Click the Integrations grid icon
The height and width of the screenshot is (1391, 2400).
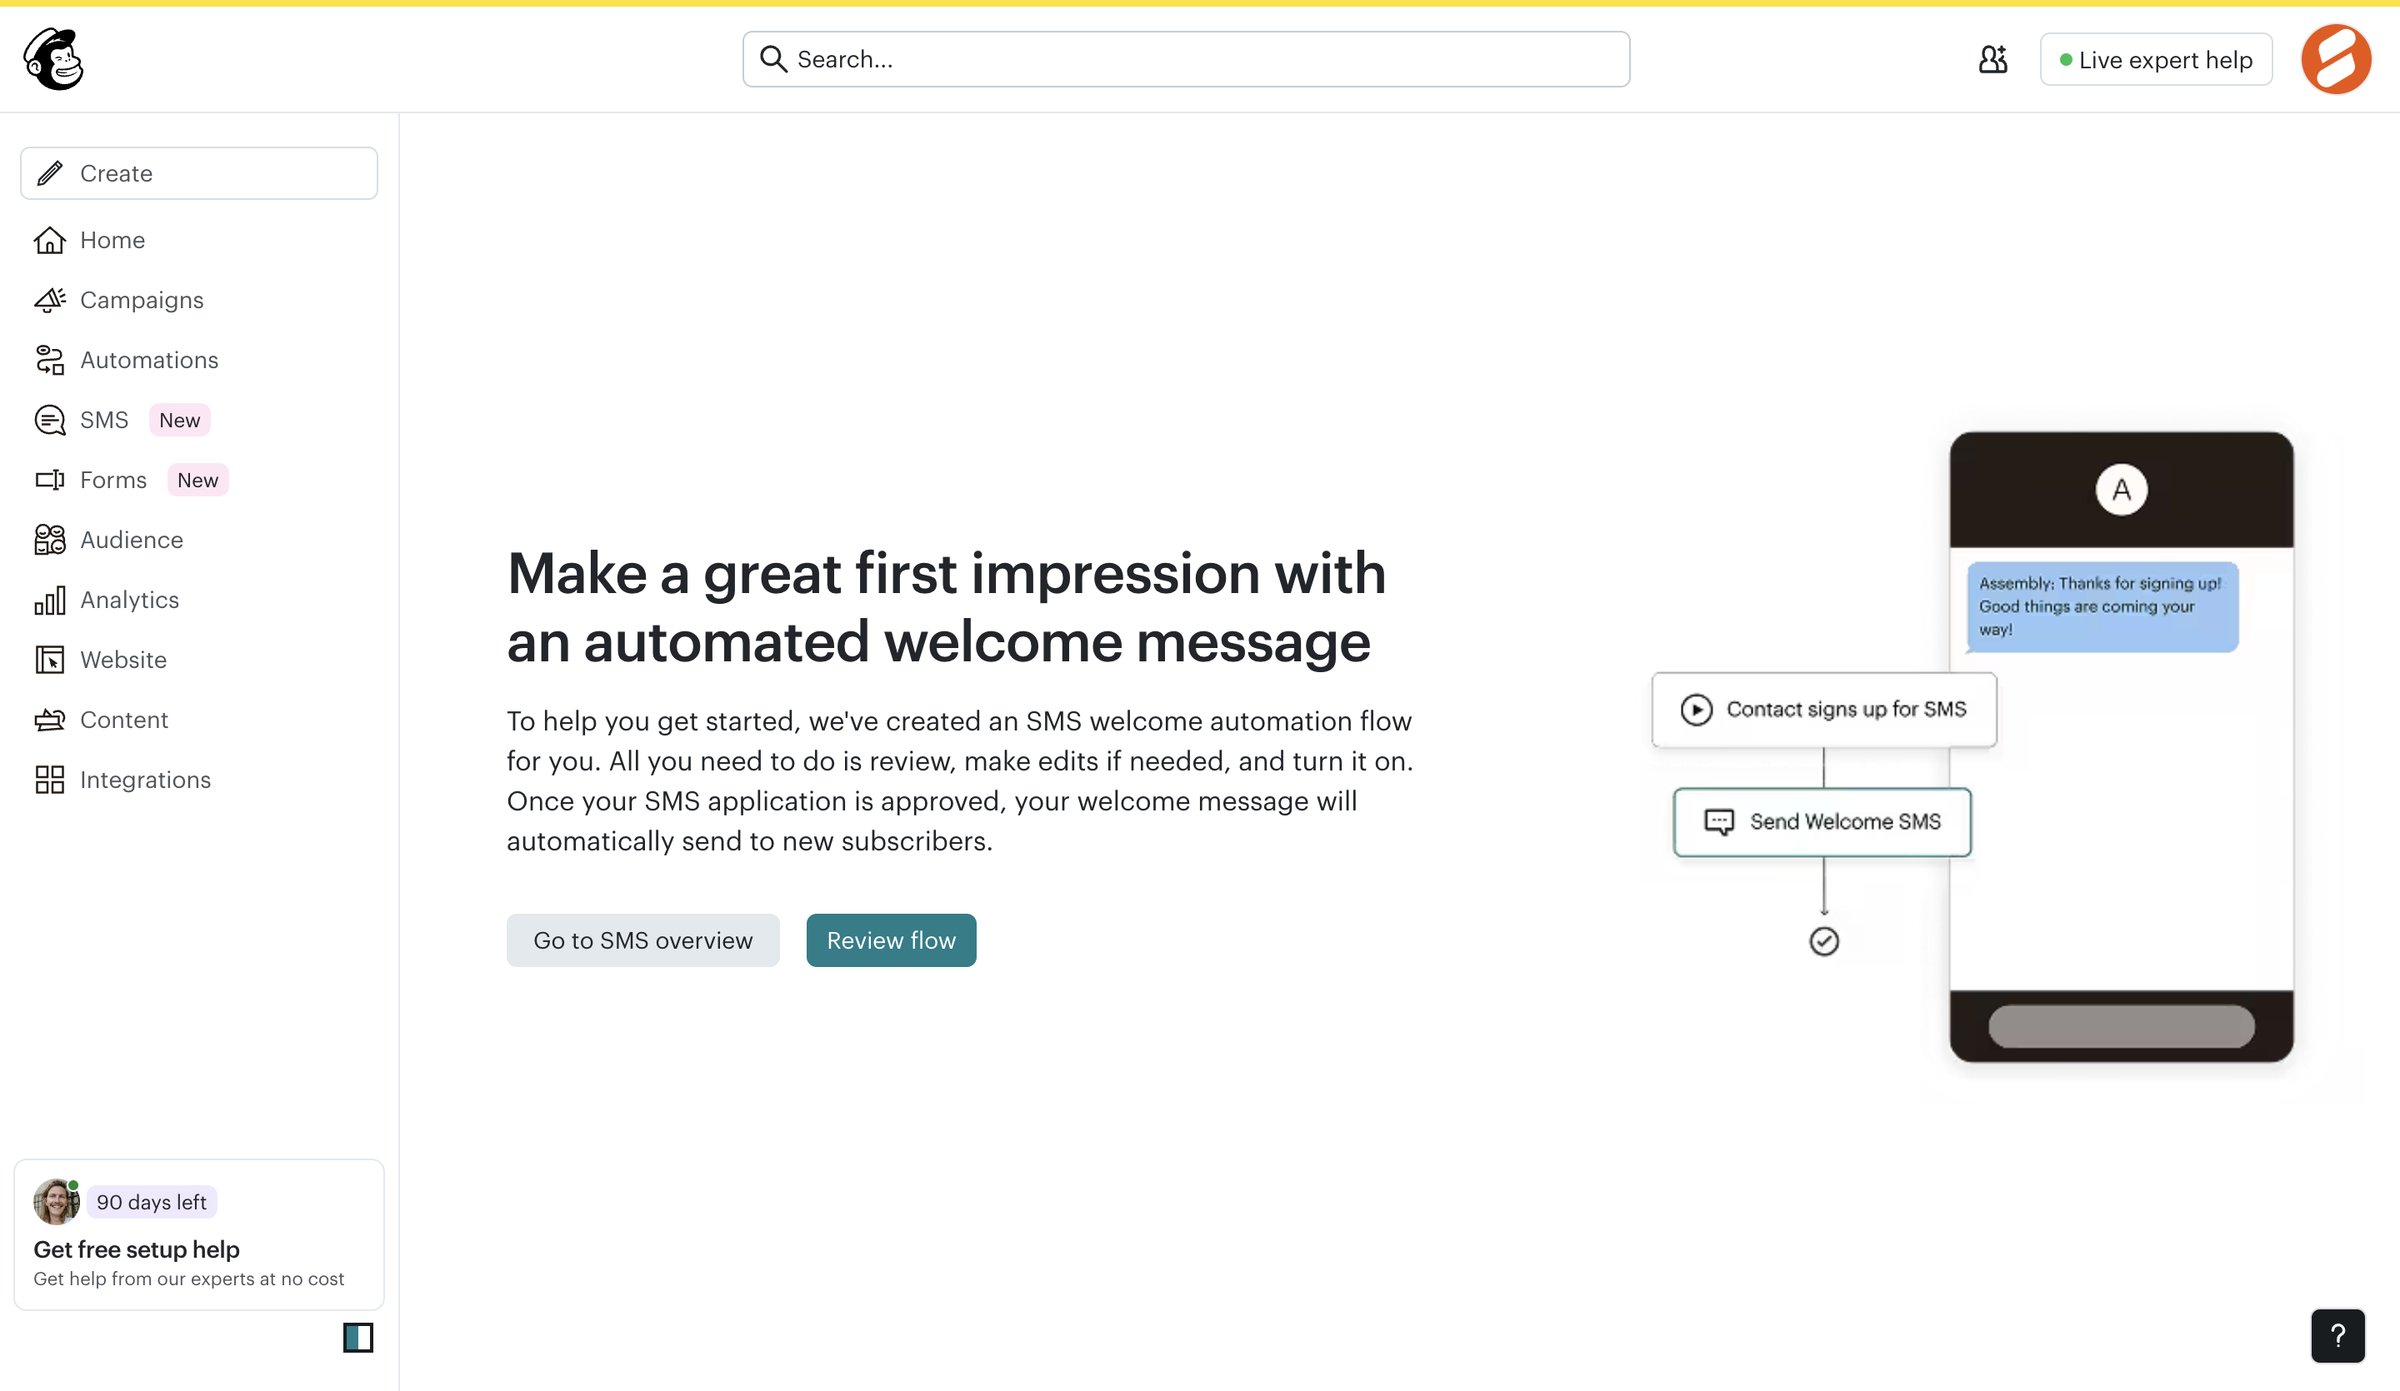click(50, 780)
